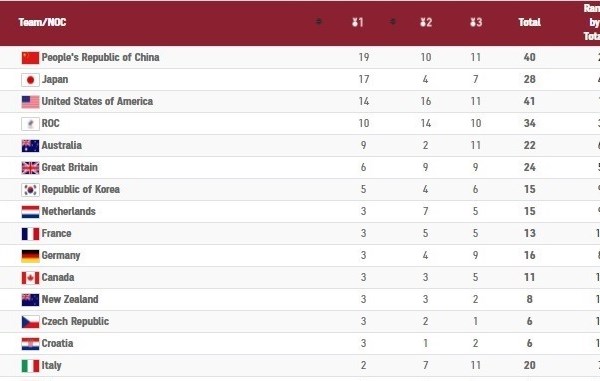
Task: Open the New Zealand team link
Action: pyautogui.click(x=70, y=299)
